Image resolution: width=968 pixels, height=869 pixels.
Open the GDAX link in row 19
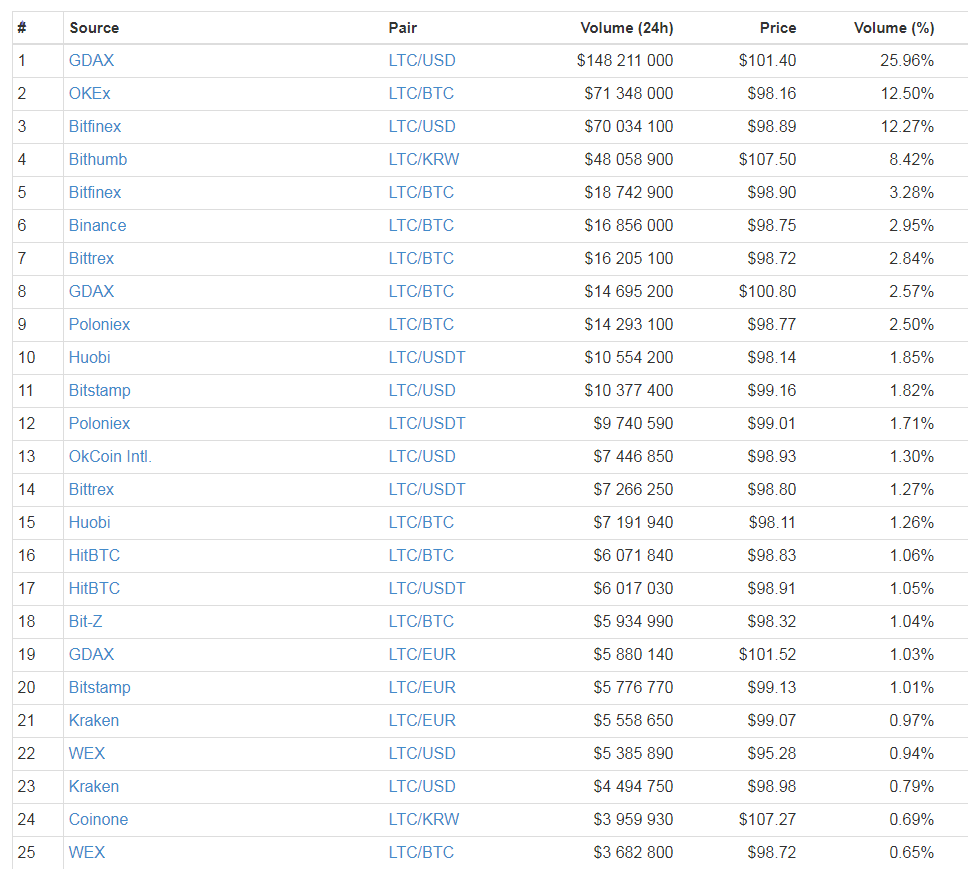[x=91, y=655]
